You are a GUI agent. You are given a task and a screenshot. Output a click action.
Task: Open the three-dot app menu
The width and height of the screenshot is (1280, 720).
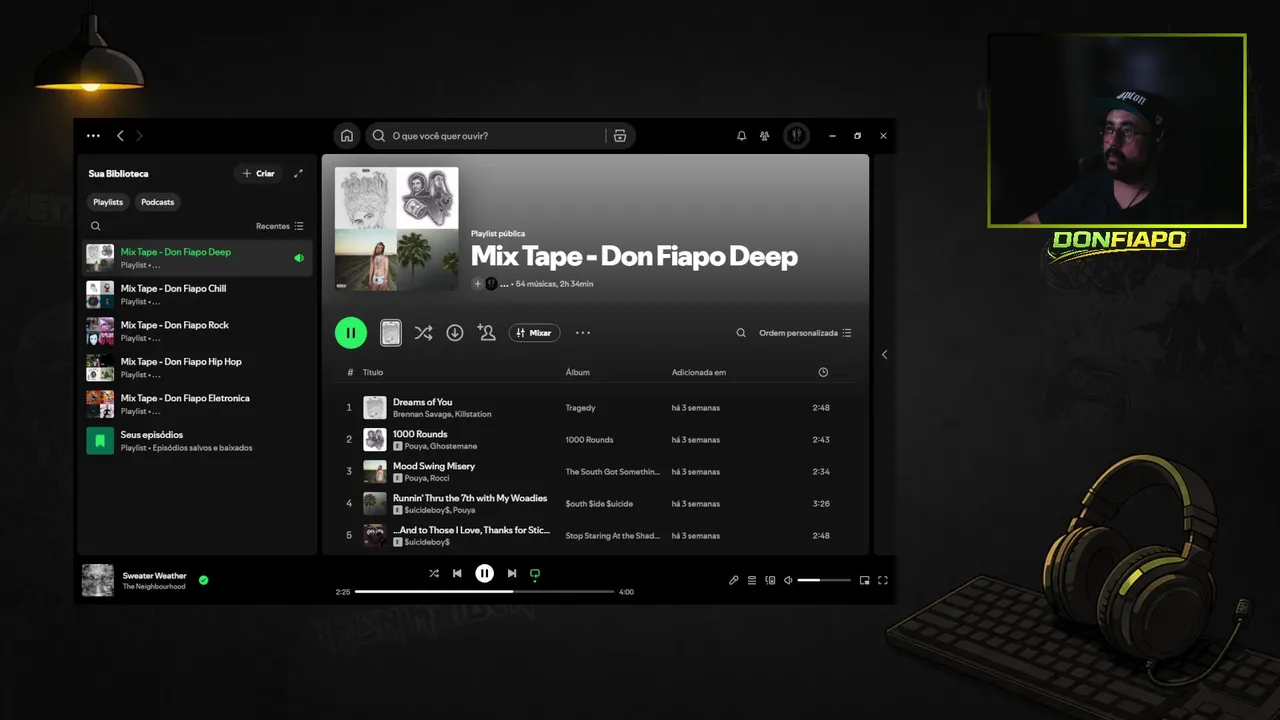(x=93, y=136)
